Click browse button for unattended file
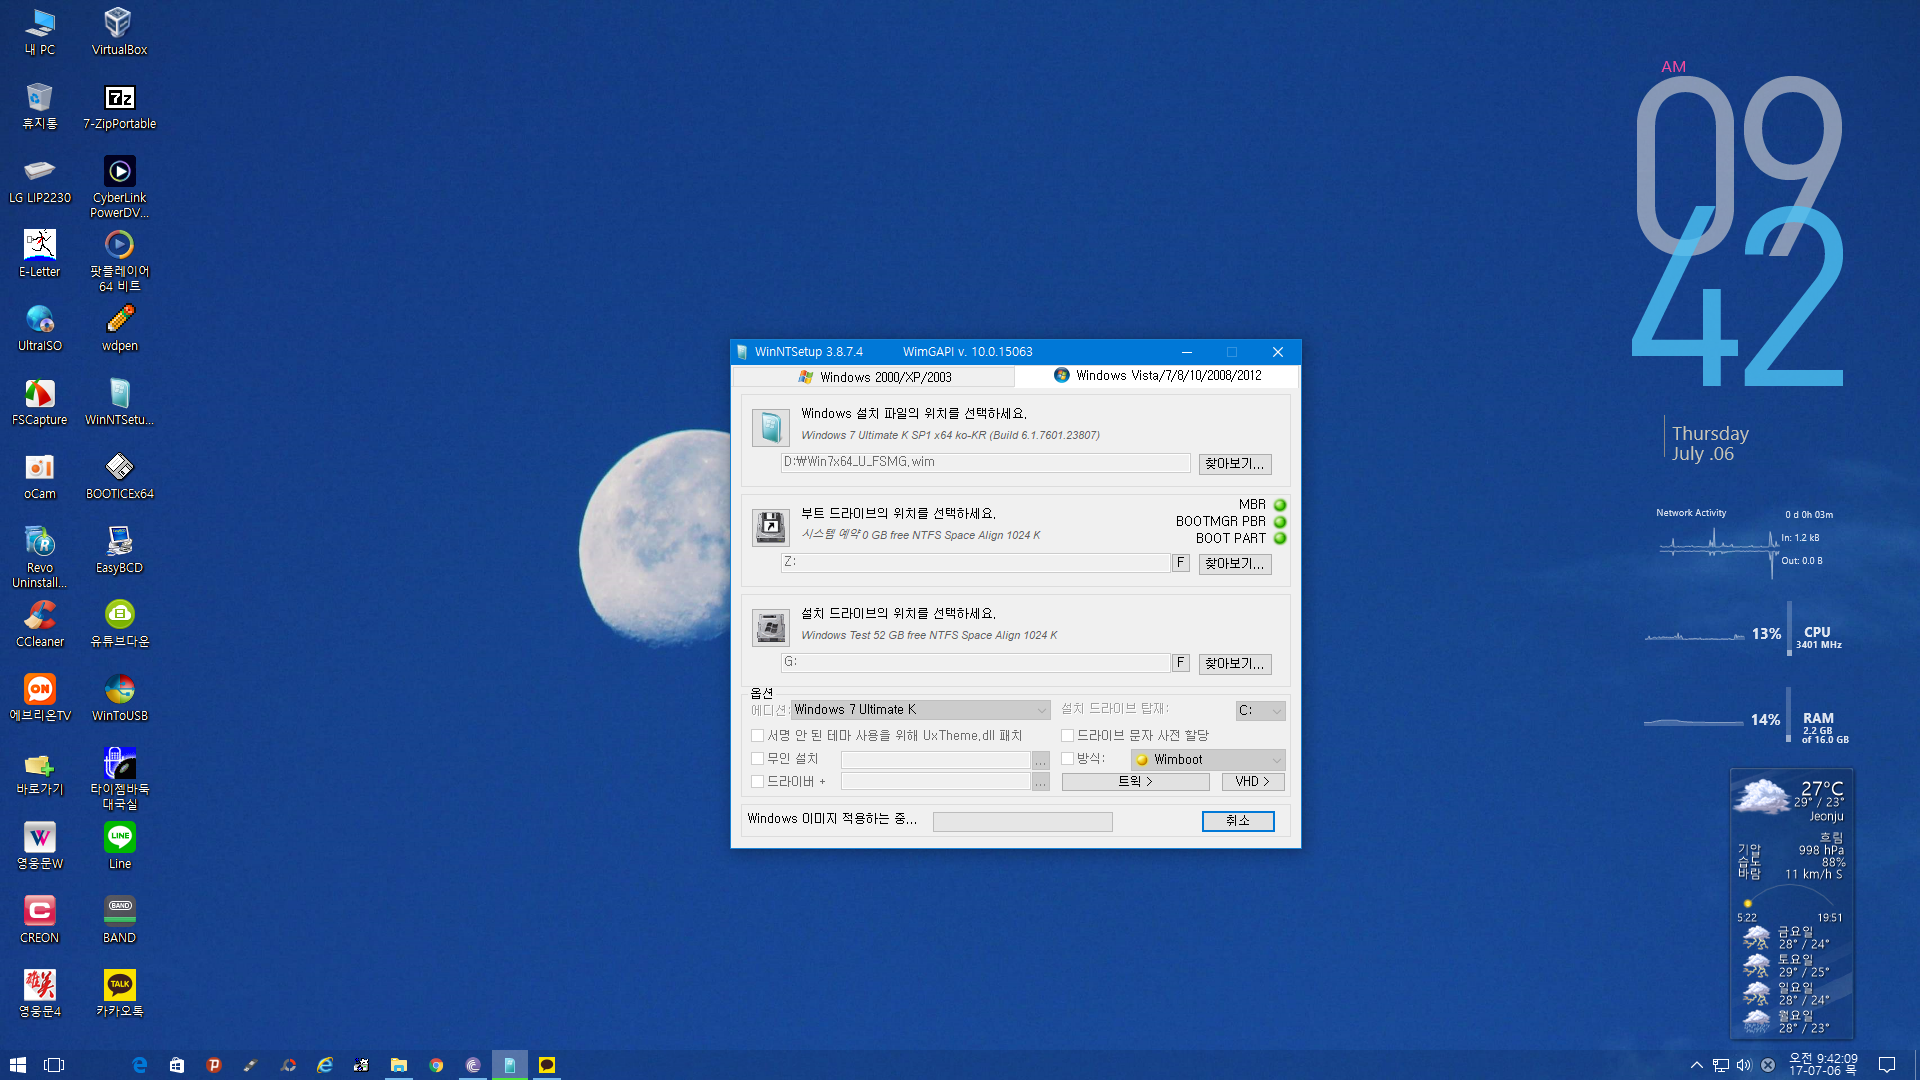 click(x=1041, y=760)
